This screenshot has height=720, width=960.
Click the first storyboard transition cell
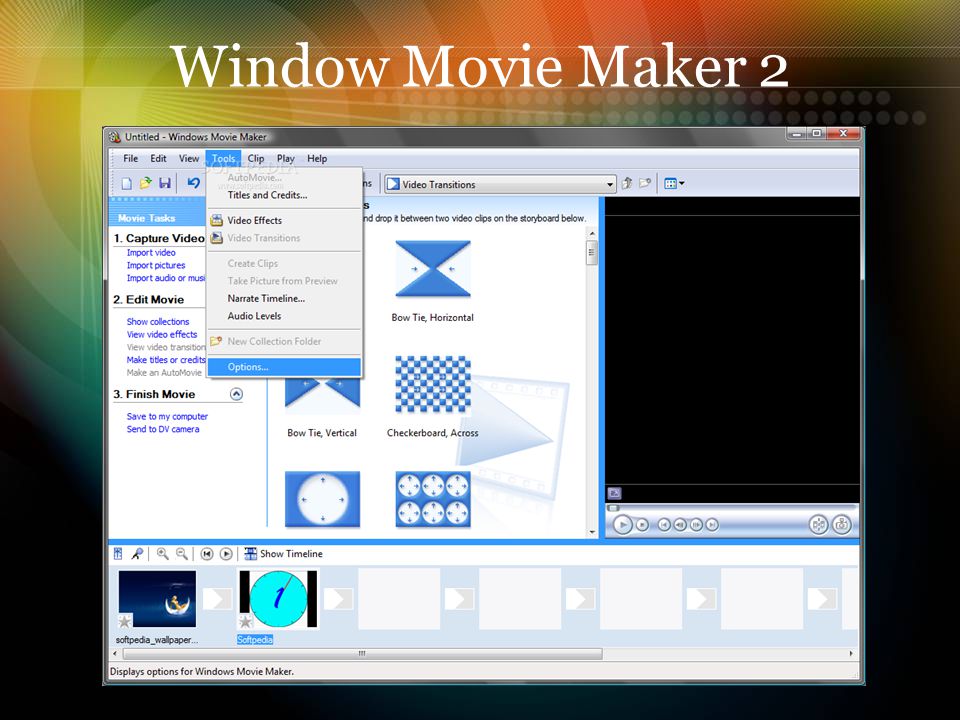(217, 599)
